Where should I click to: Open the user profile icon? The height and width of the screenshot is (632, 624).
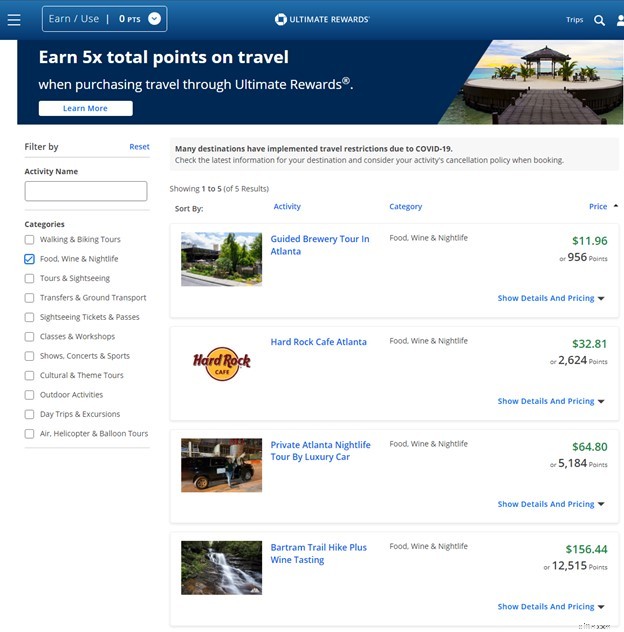click(x=620, y=20)
